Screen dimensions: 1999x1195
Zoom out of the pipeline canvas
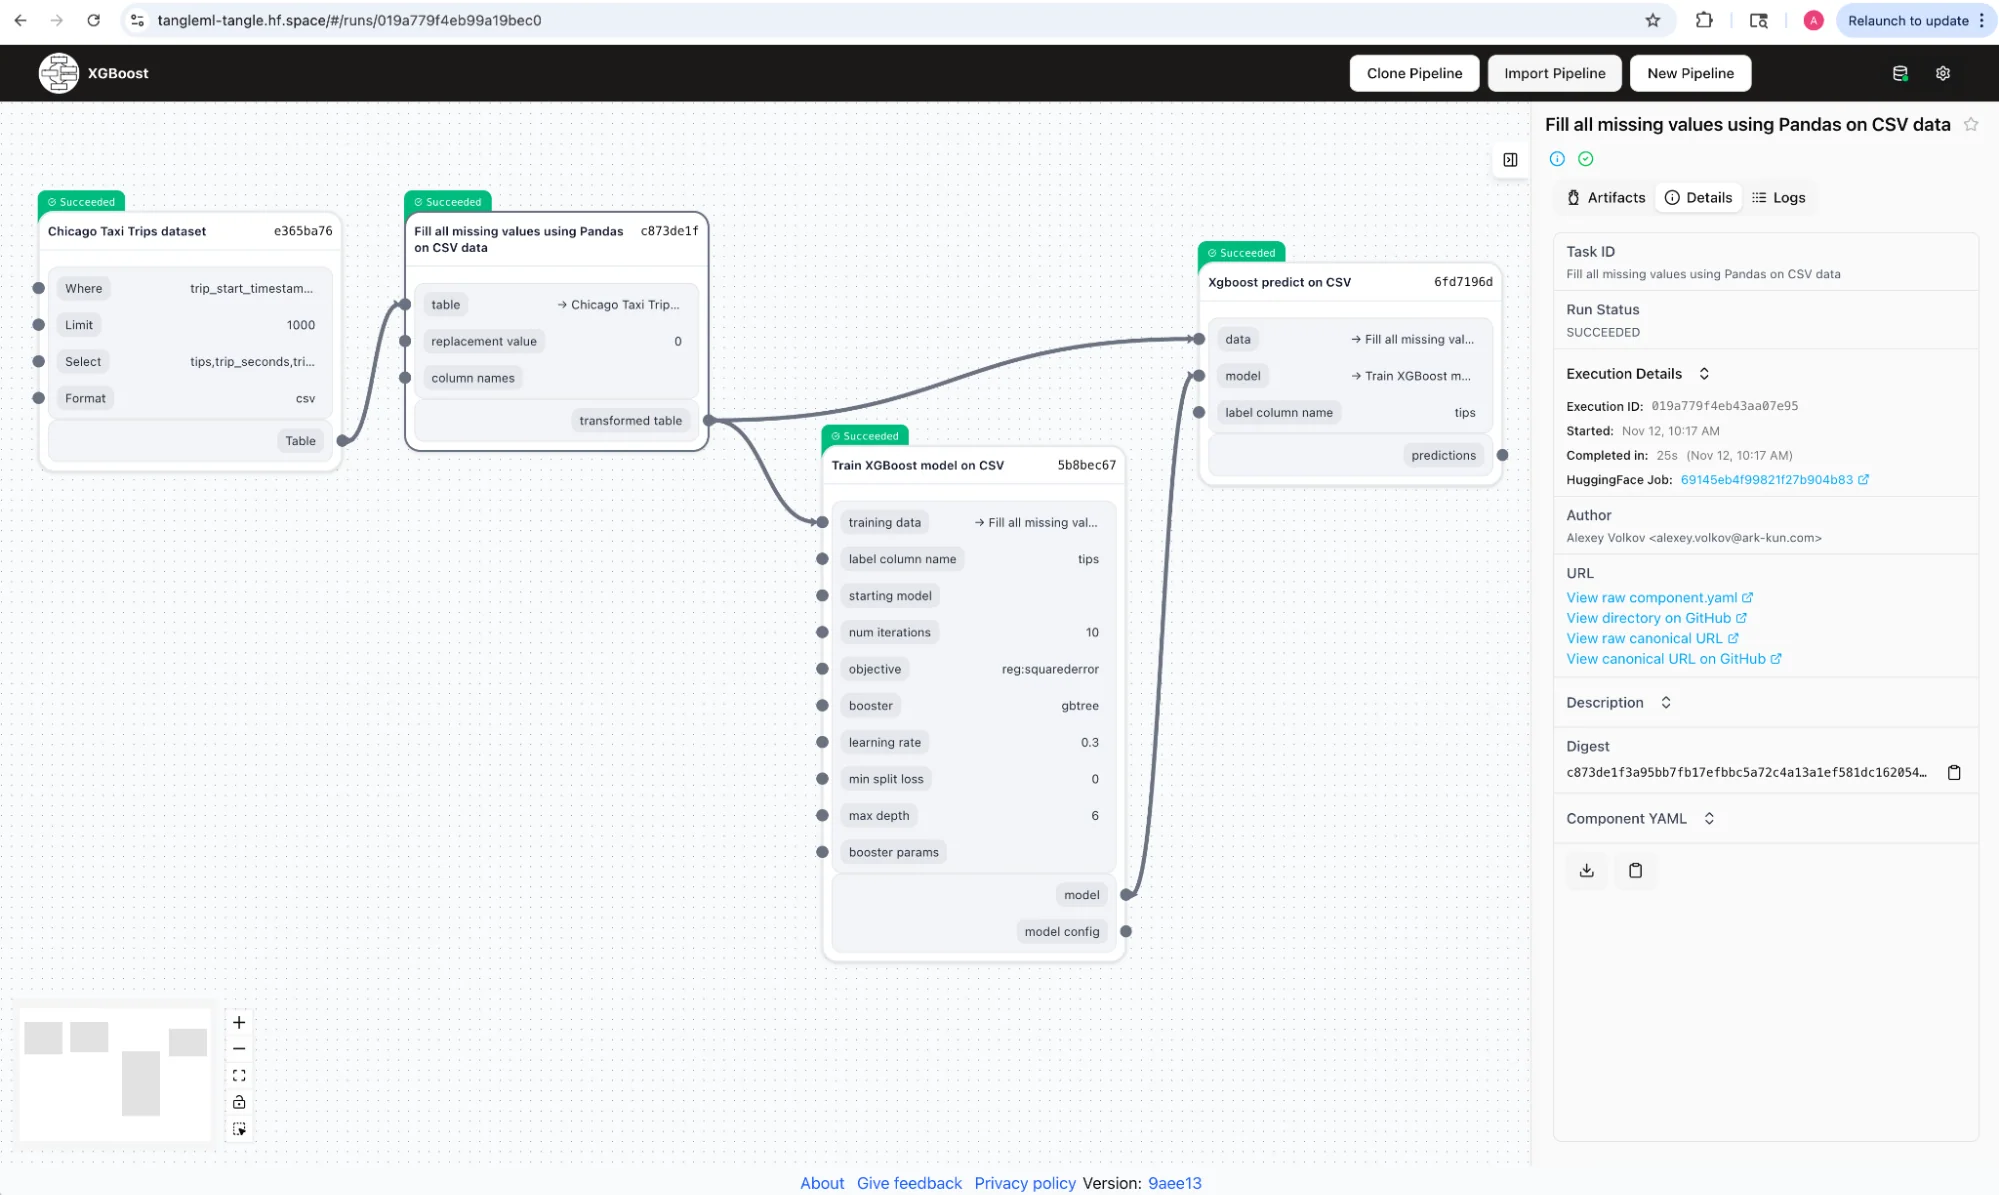(x=239, y=1049)
